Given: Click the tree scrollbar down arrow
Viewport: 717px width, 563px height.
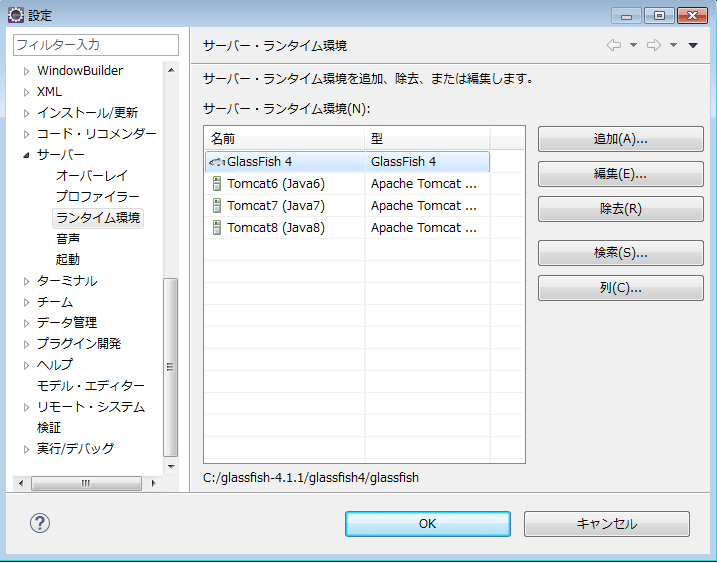Looking at the screenshot, I should [171, 466].
